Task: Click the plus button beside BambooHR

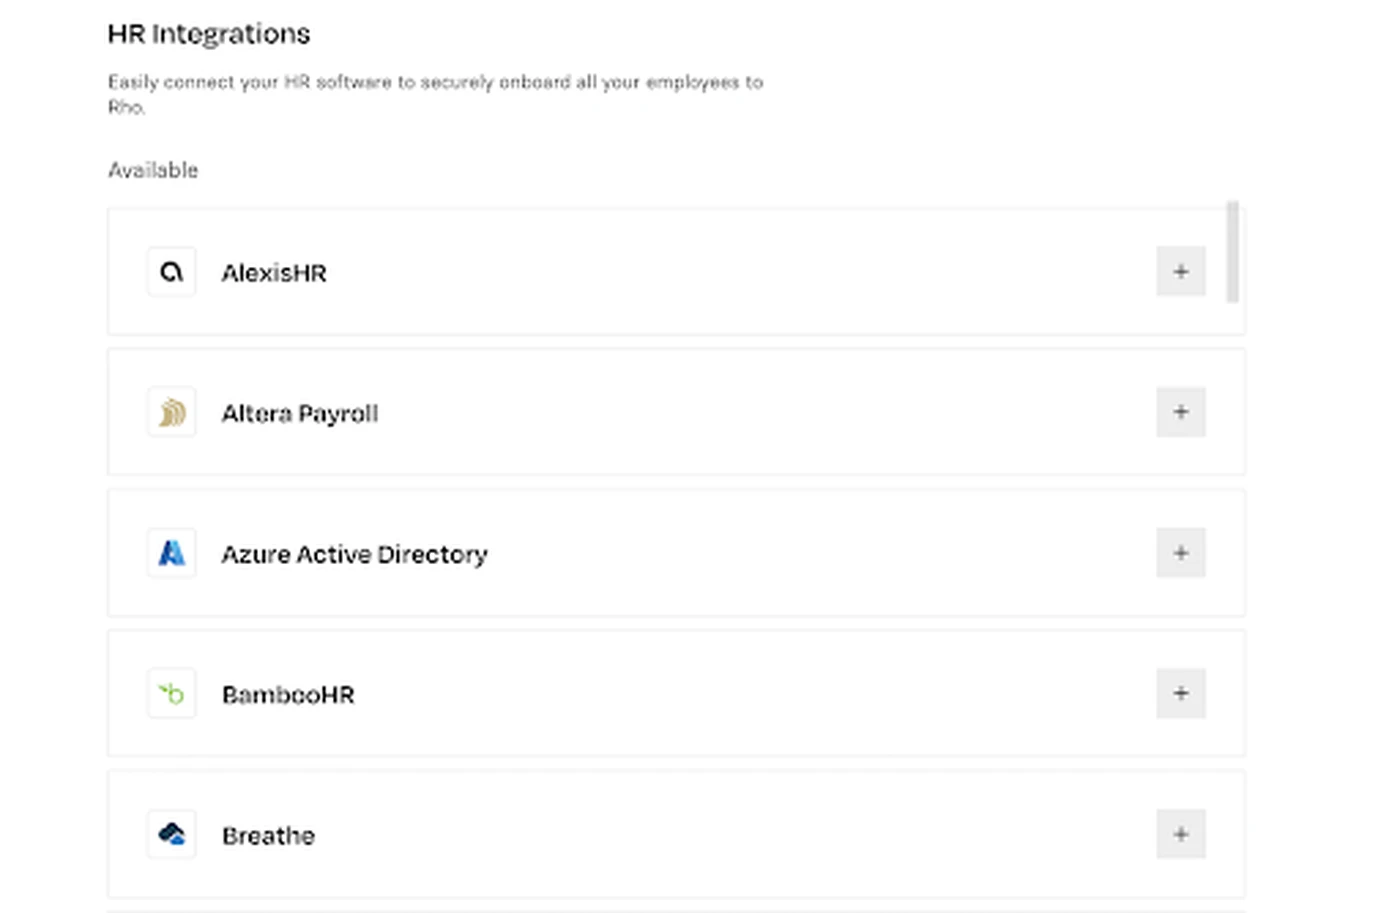Action: (1181, 694)
